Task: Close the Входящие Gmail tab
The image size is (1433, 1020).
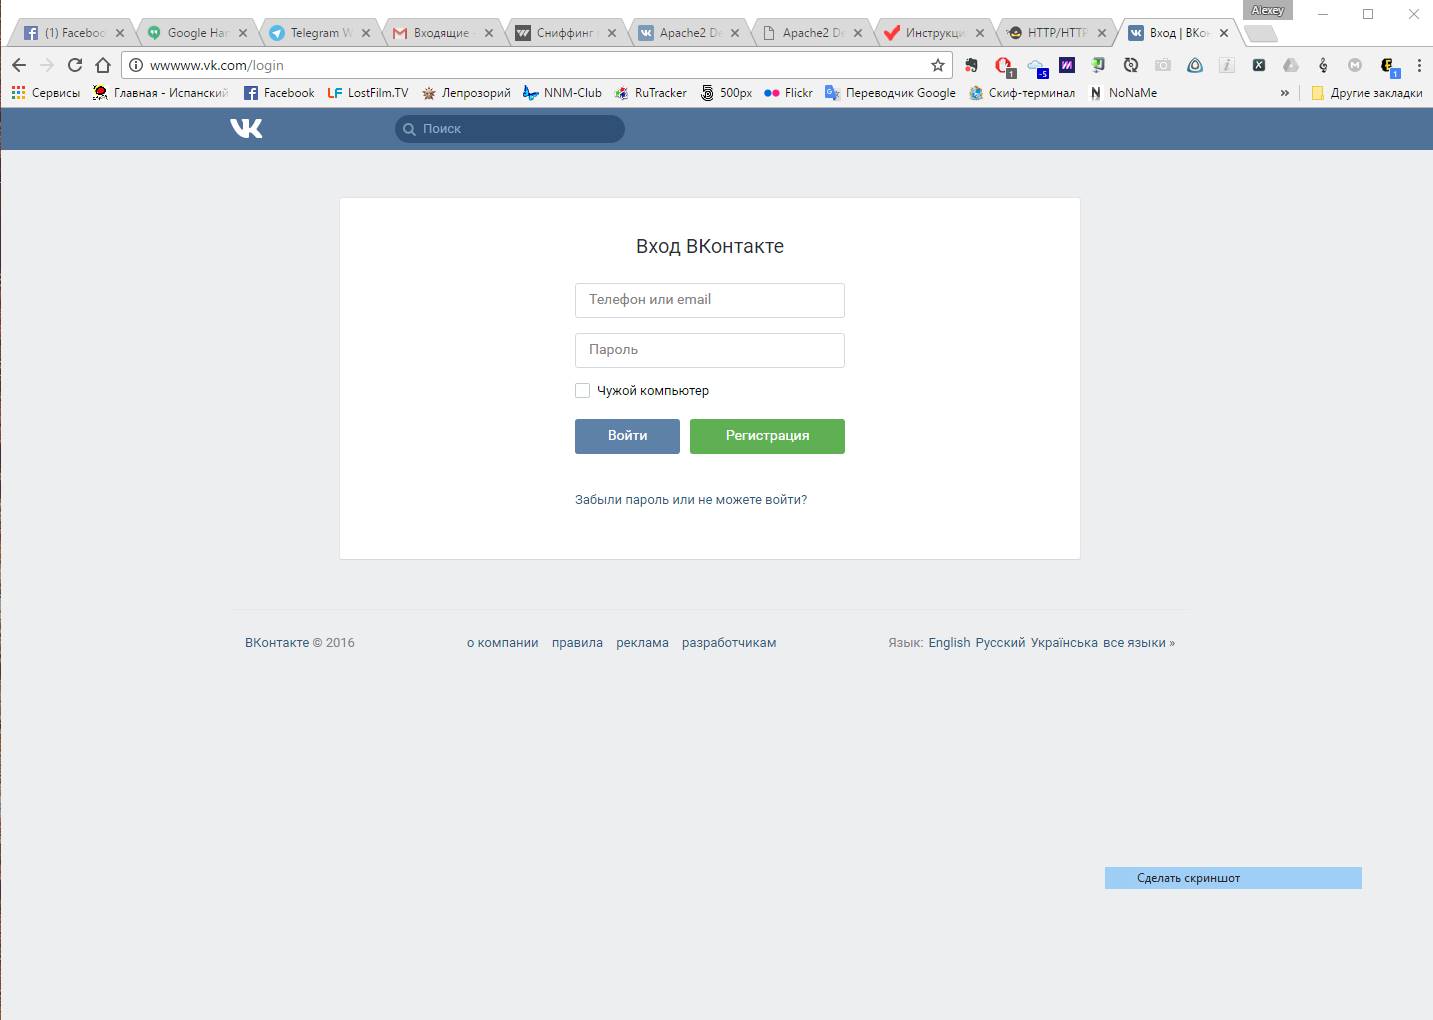Action: pos(489,33)
